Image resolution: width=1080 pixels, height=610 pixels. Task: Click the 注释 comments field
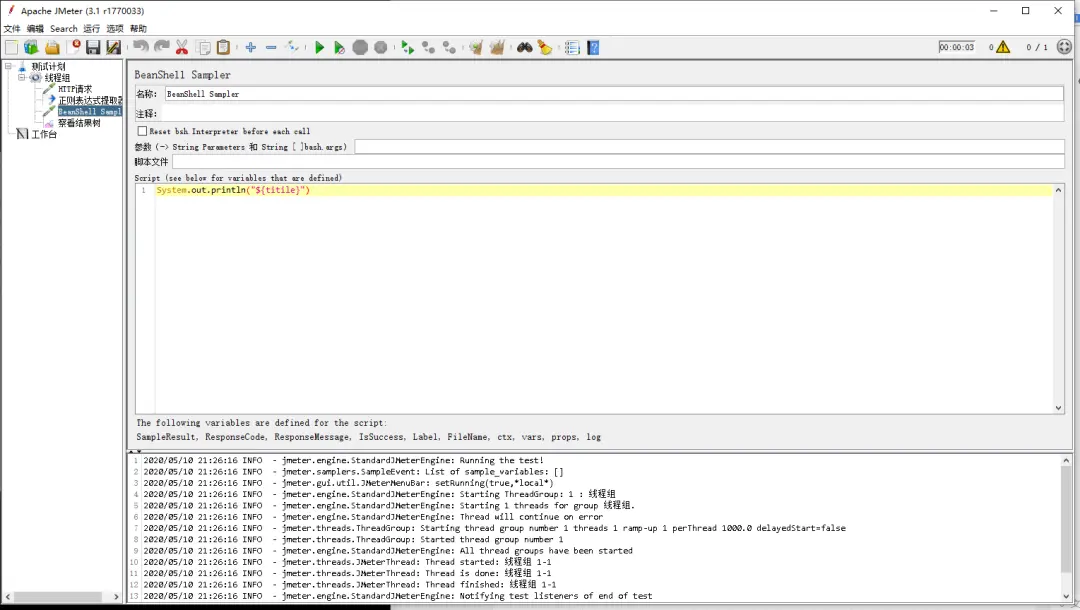(x=614, y=114)
